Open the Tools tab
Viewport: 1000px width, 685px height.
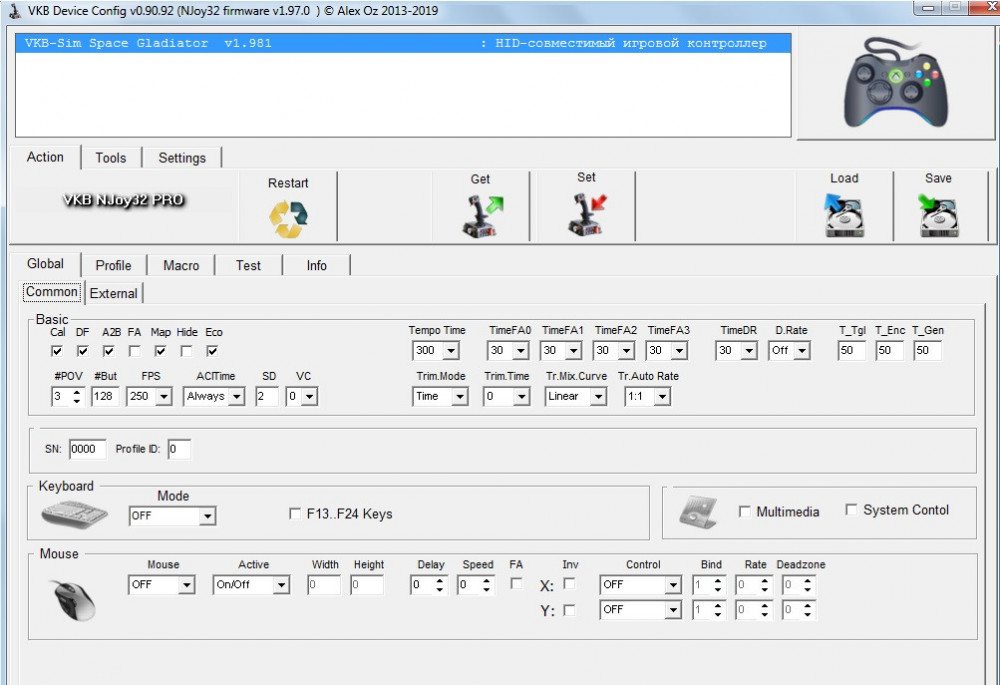(x=110, y=158)
